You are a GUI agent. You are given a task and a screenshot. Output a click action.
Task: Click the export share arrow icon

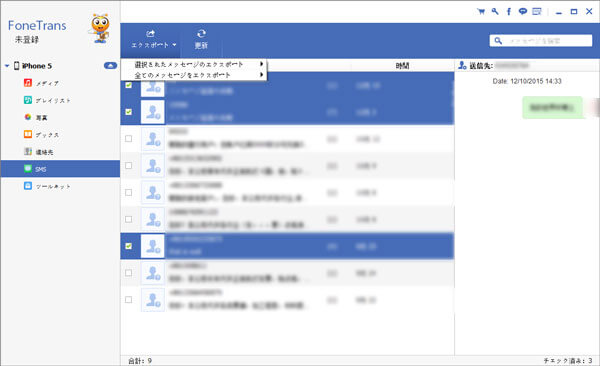[150, 34]
